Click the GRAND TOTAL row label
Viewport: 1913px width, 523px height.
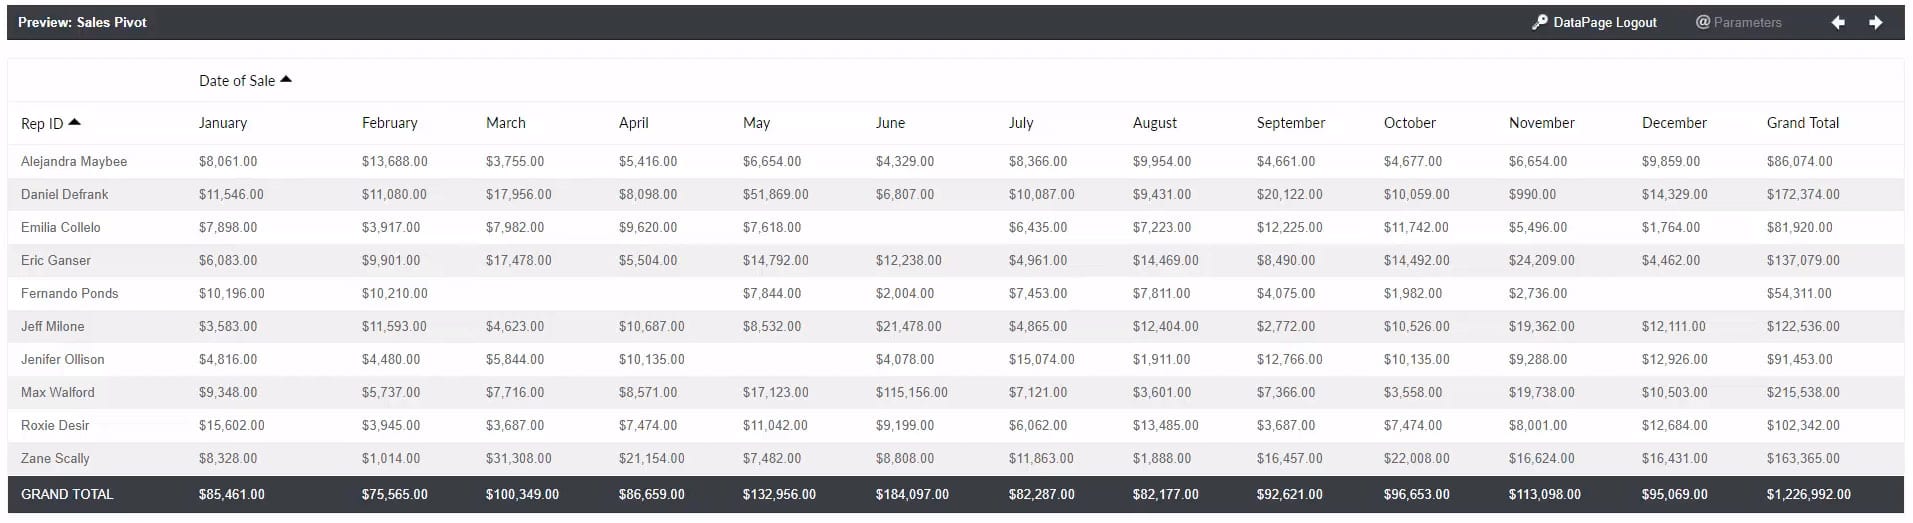coord(67,494)
